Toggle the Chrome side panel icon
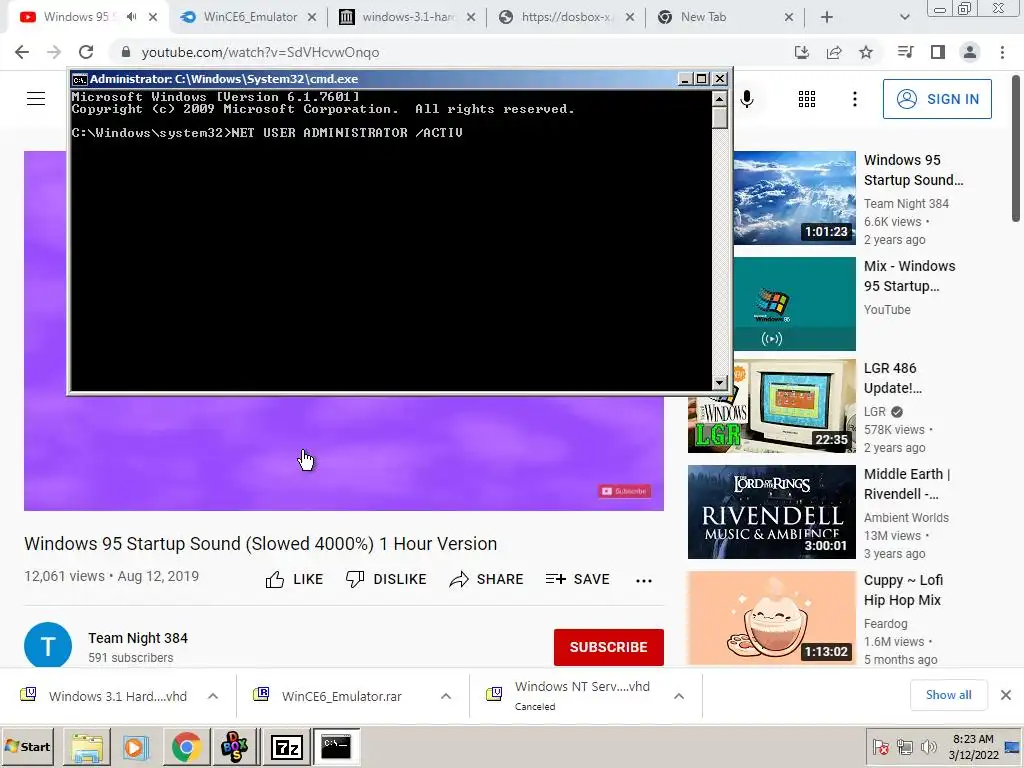Image resolution: width=1024 pixels, height=768 pixels. 938,52
